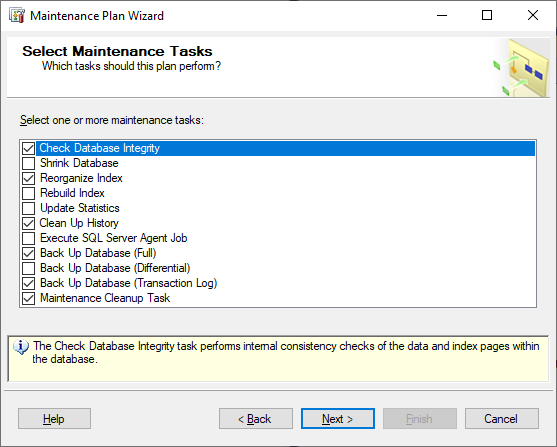Select Back Up Database (Differential) label
Image resolution: width=557 pixels, height=447 pixels.
click(x=115, y=268)
